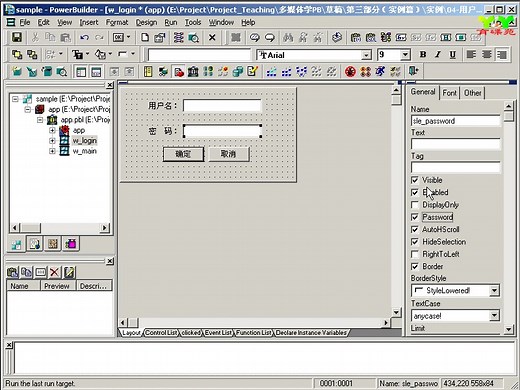Click the red X delete icon in clip panel

coord(54,272)
